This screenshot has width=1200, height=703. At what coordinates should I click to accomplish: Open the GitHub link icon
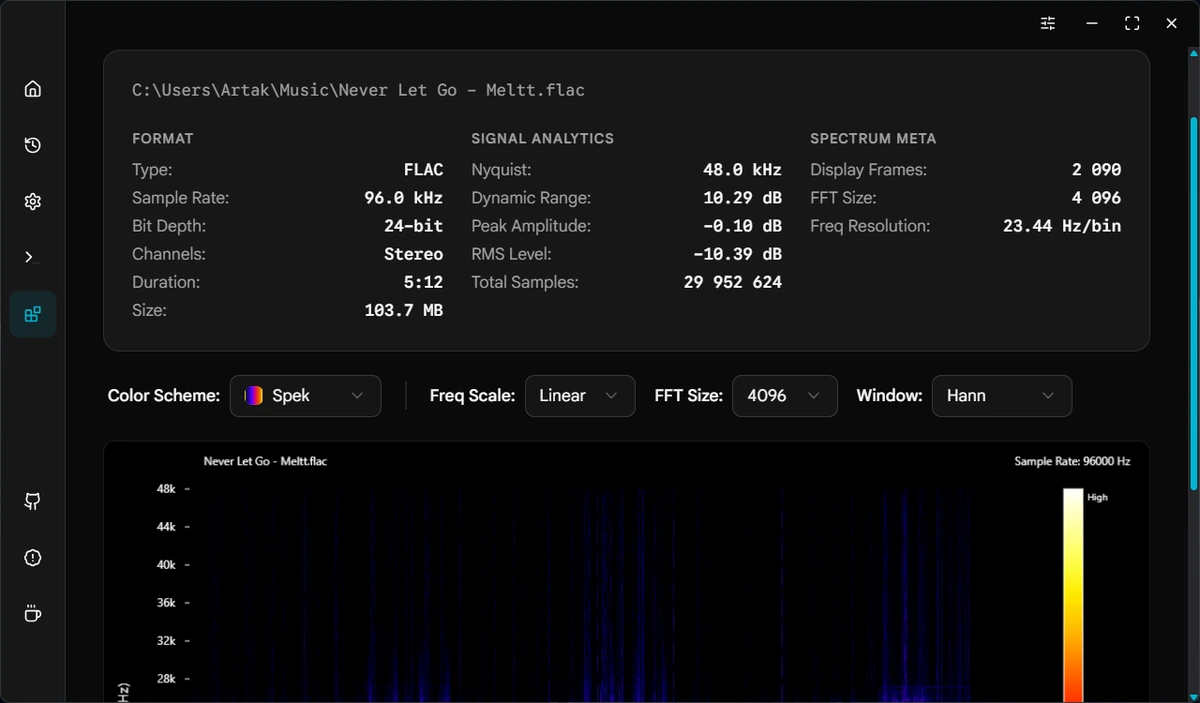click(x=33, y=502)
